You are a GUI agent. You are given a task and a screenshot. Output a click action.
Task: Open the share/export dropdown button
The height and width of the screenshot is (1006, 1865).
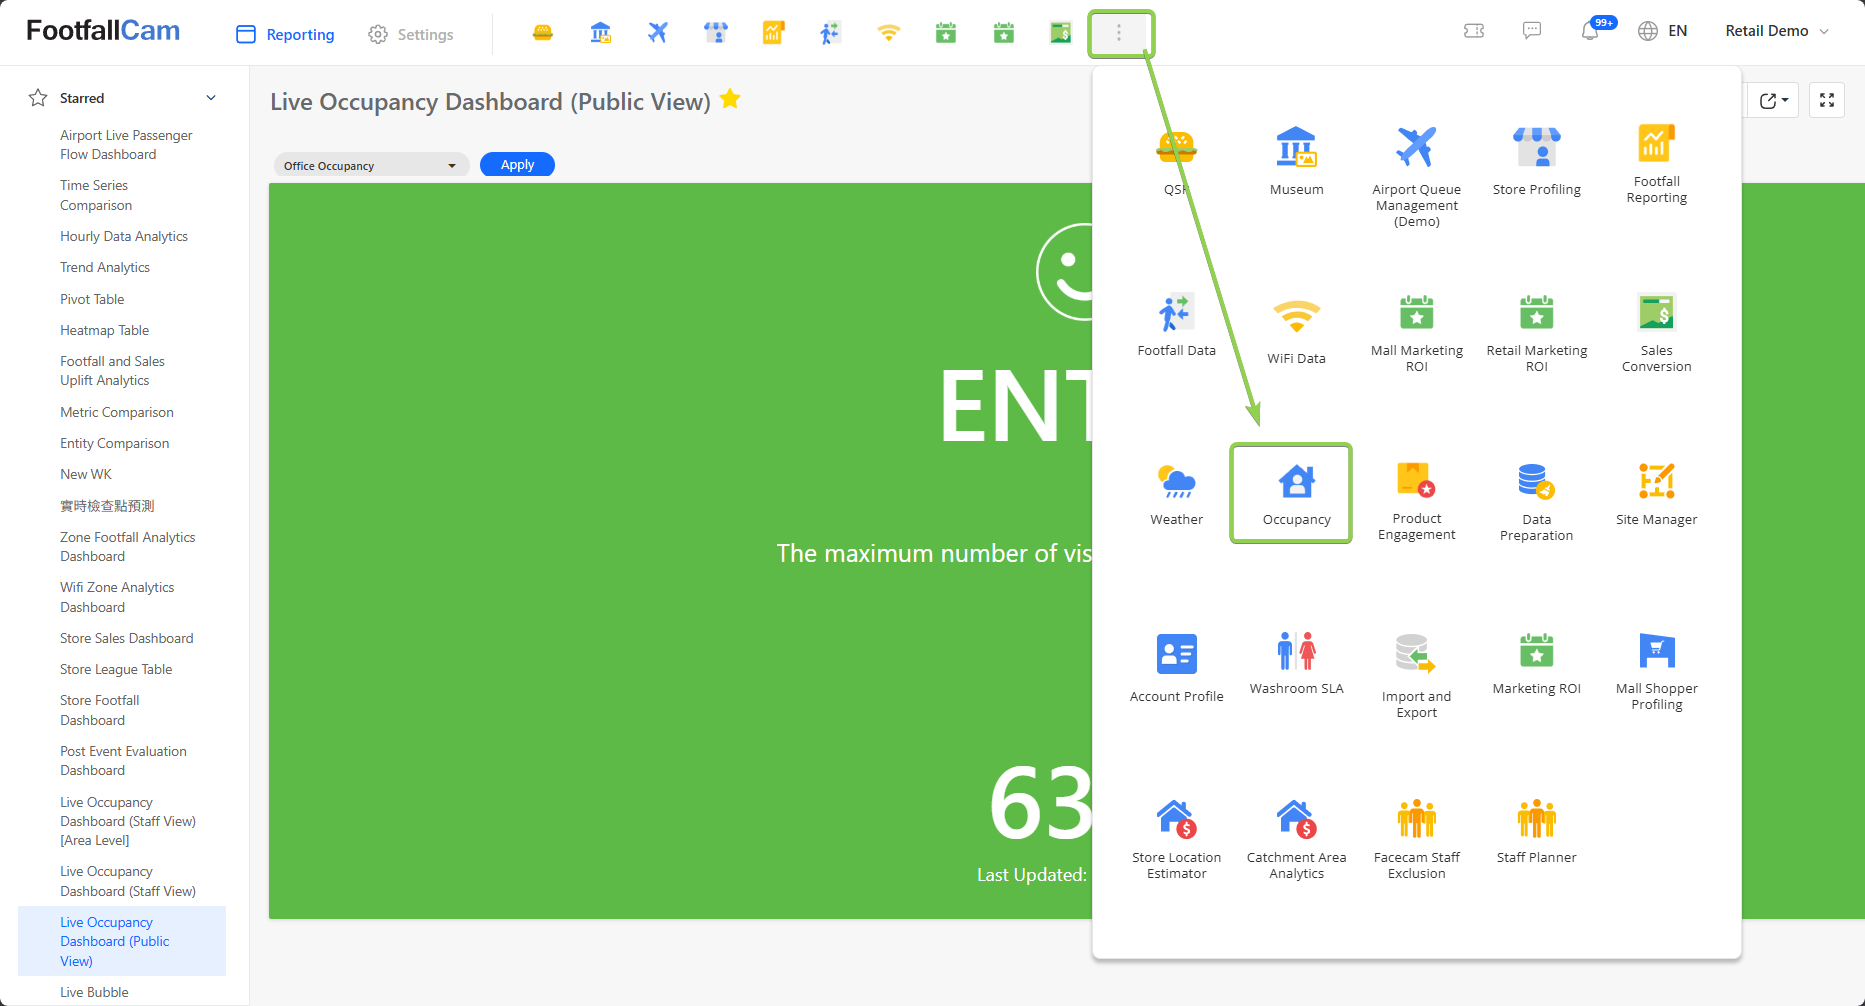1773,100
